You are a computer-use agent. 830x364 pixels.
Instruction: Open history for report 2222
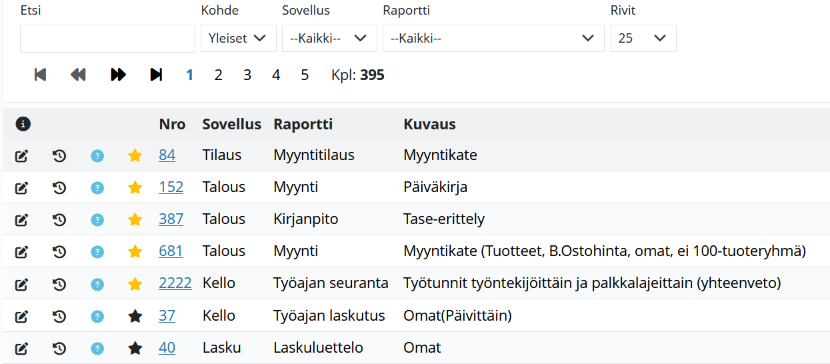[x=59, y=285]
